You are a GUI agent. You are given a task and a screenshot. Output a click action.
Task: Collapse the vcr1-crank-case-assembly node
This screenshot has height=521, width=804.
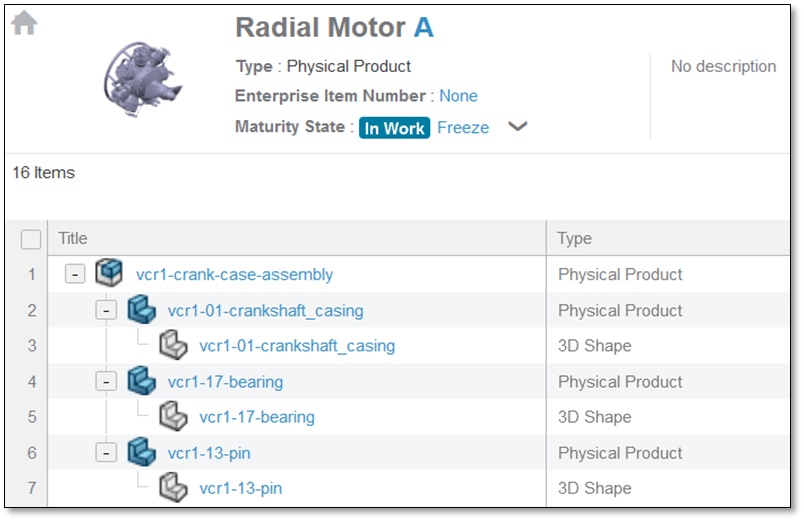click(x=74, y=274)
